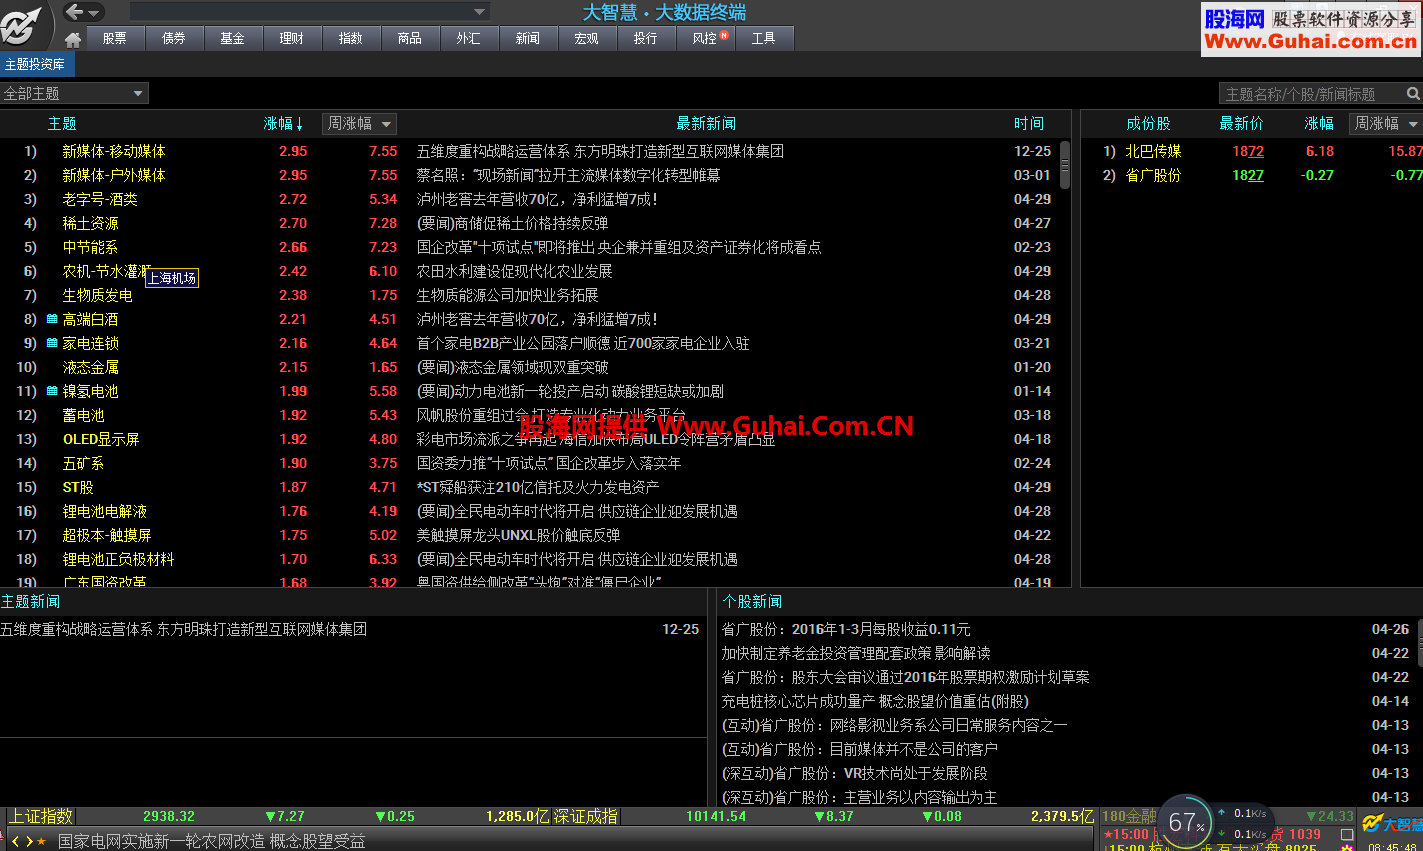Open the 投行 menu
1423x851 pixels.
(x=645, y=38)
